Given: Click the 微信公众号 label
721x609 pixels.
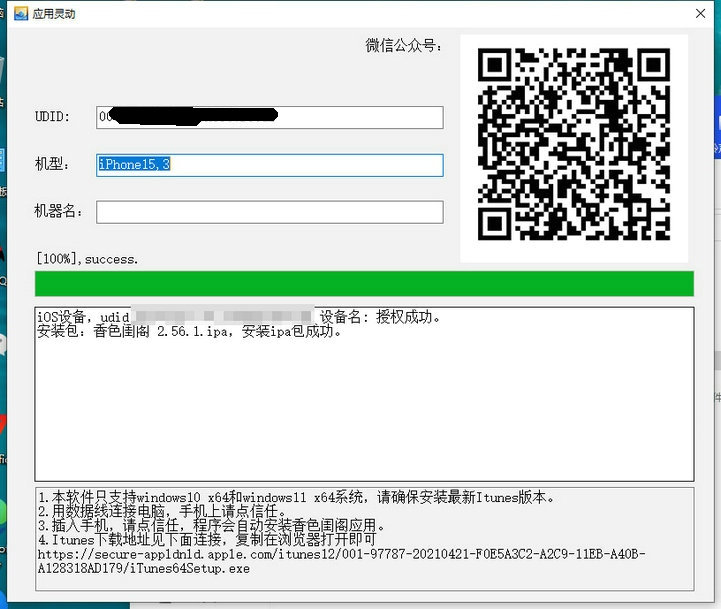Looking at the screenshot, I should coord(404,46).
